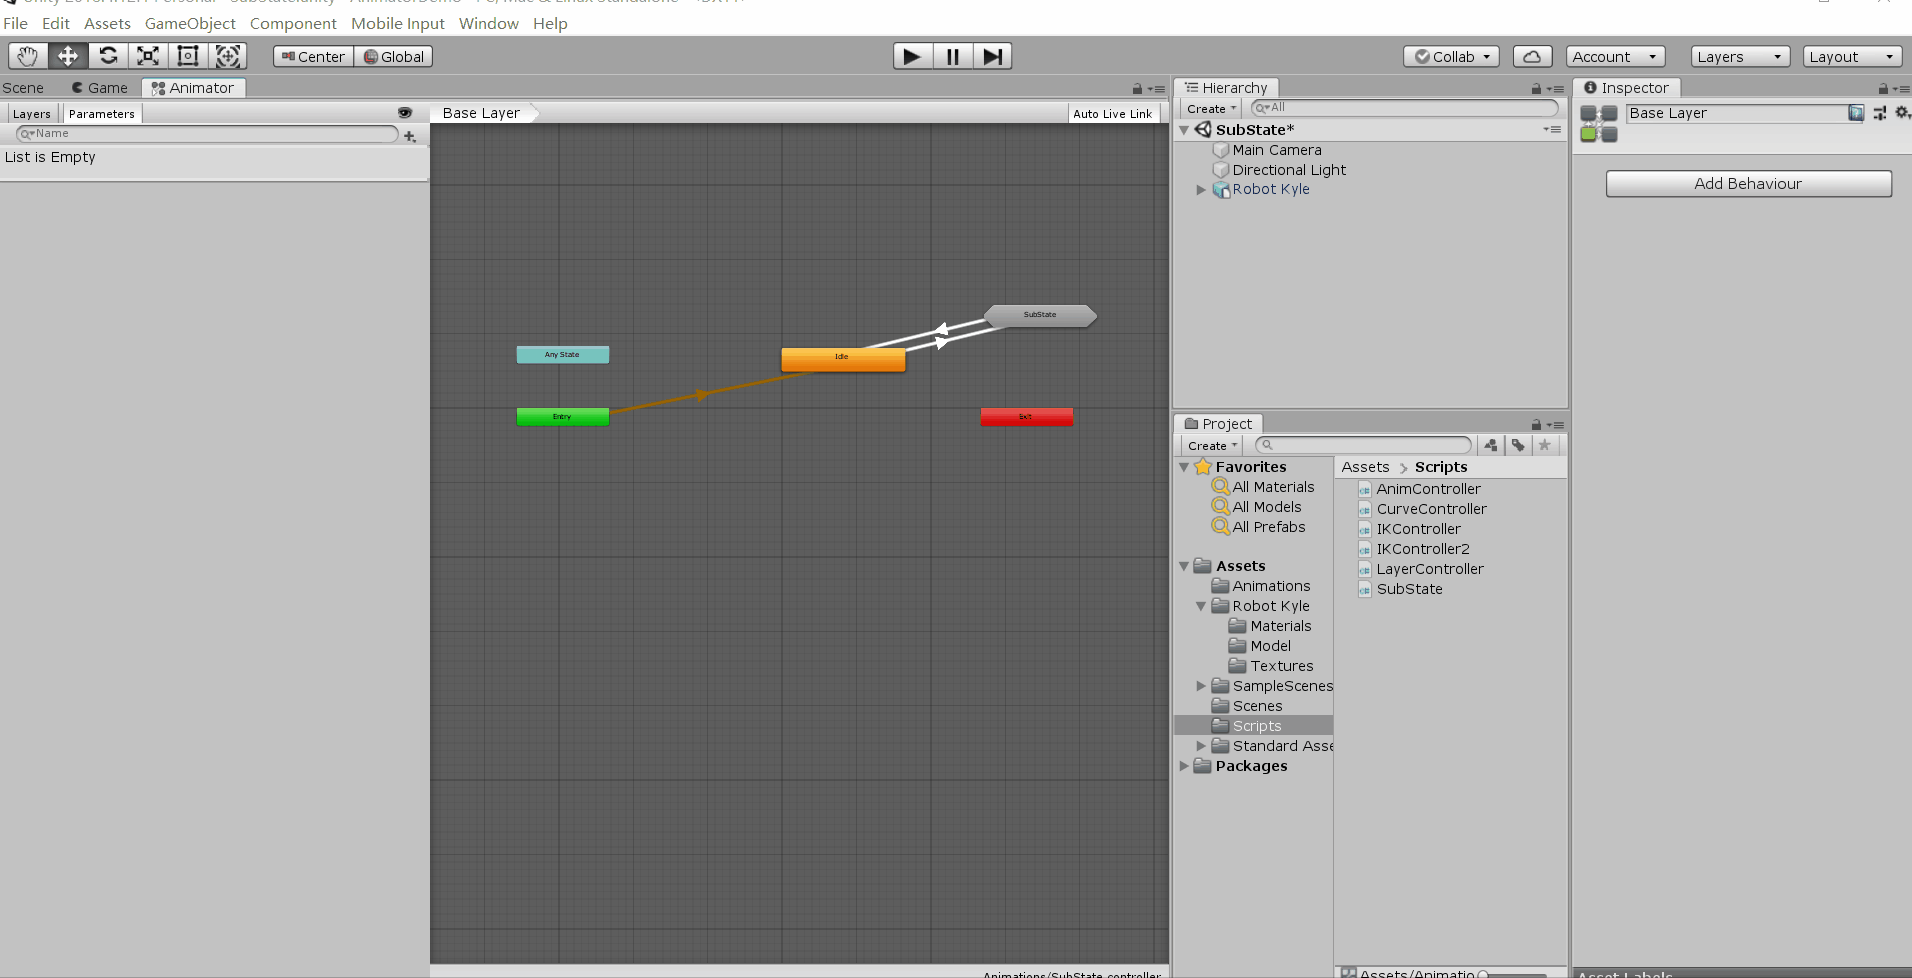
Task: Search by Label tag icon in Project
Action: 1518,445
